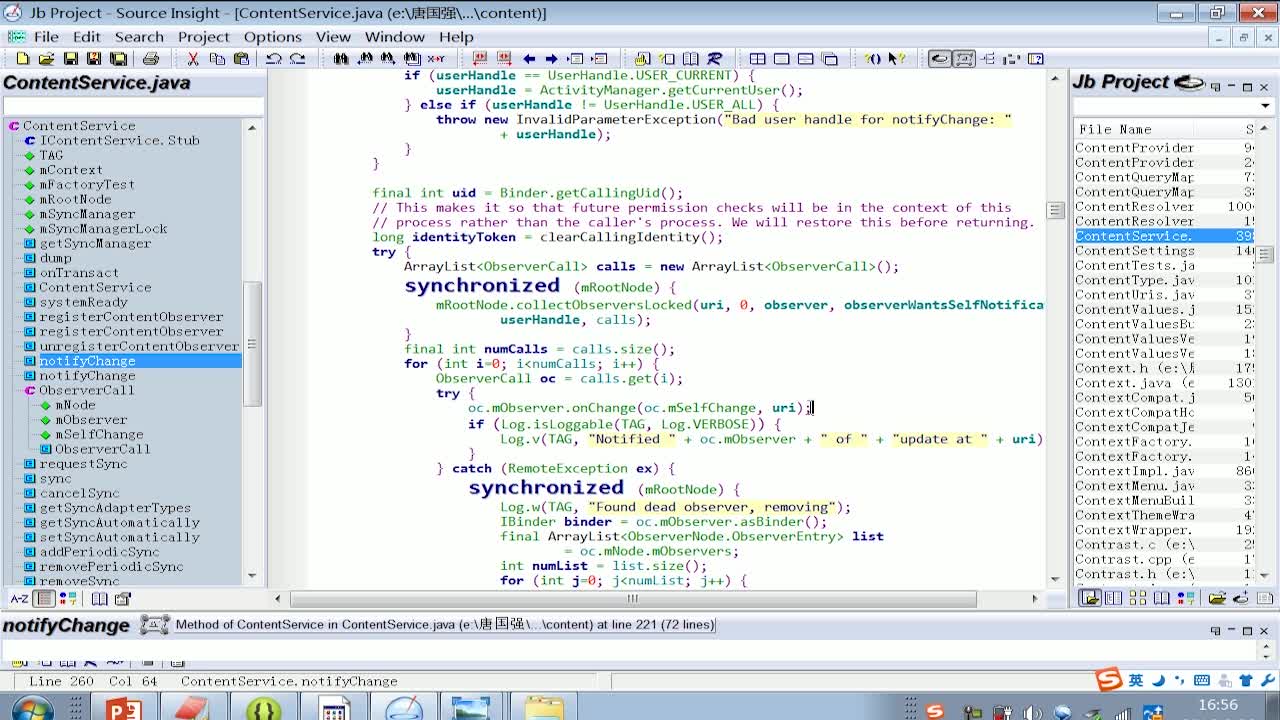This screenshot has height=720, width=1280.
Task: Open the Edit menu
Action: (86, 37)
